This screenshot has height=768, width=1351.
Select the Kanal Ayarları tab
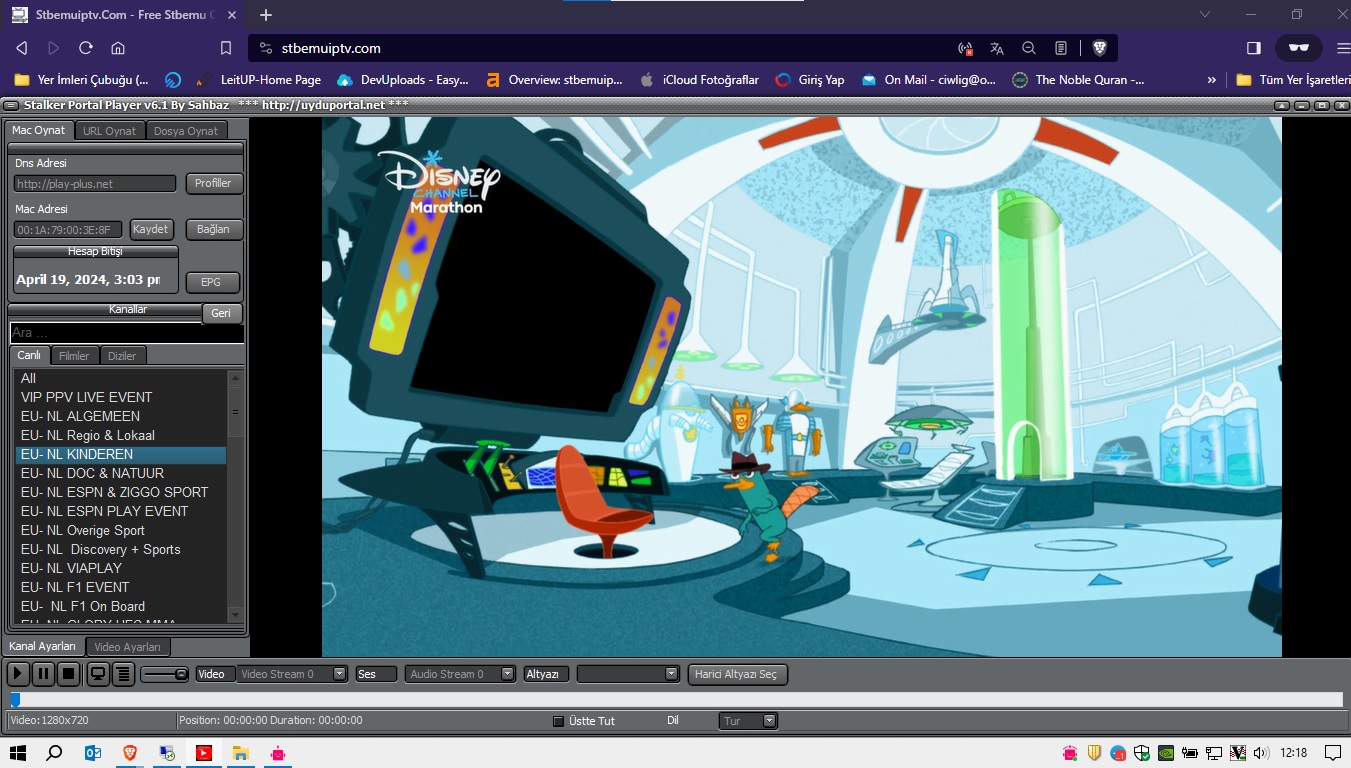pyautogui.click(x=43, y=646)
